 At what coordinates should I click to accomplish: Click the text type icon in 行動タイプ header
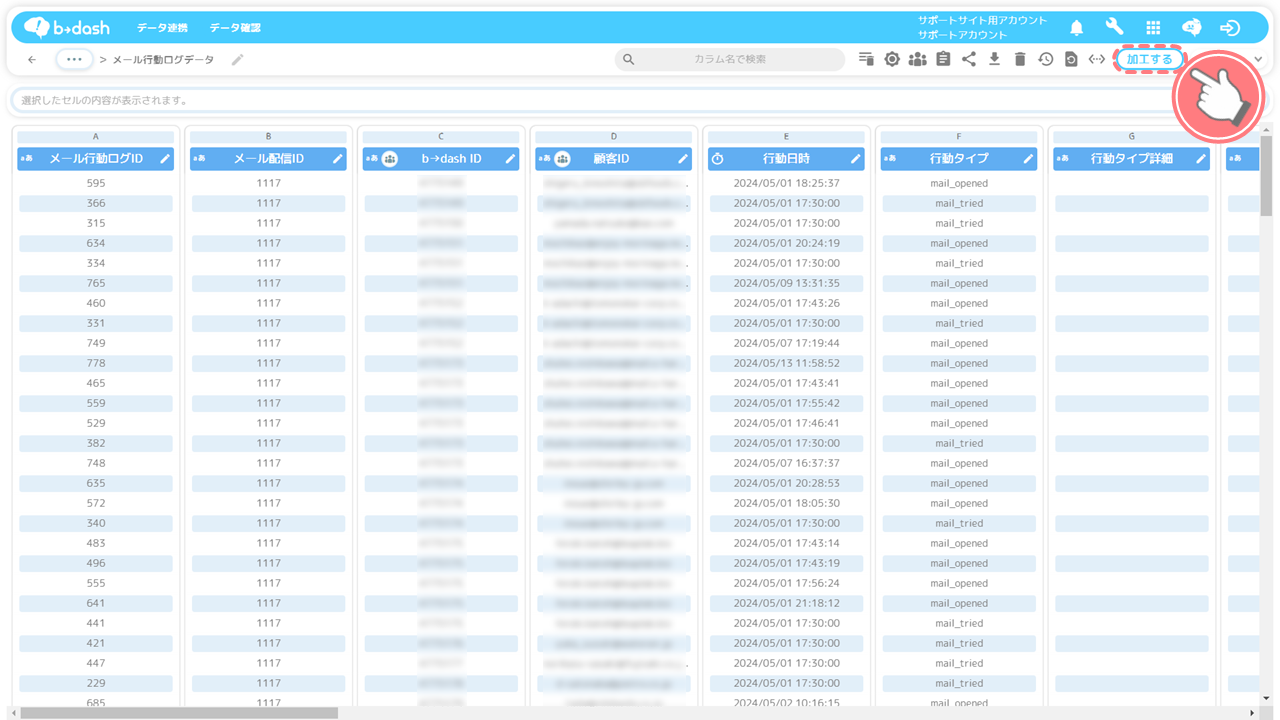pyautogui.click(x=889, y=158)
